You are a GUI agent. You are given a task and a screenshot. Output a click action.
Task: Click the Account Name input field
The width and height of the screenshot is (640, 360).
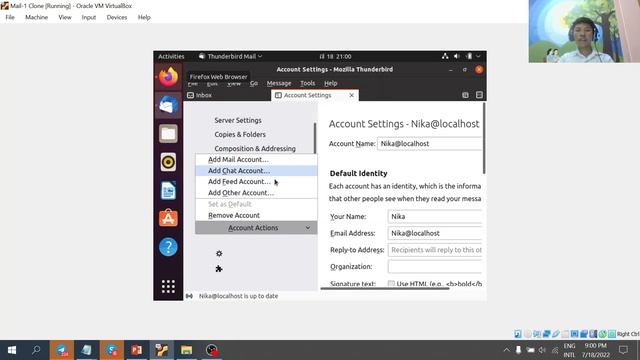(430, 144)
